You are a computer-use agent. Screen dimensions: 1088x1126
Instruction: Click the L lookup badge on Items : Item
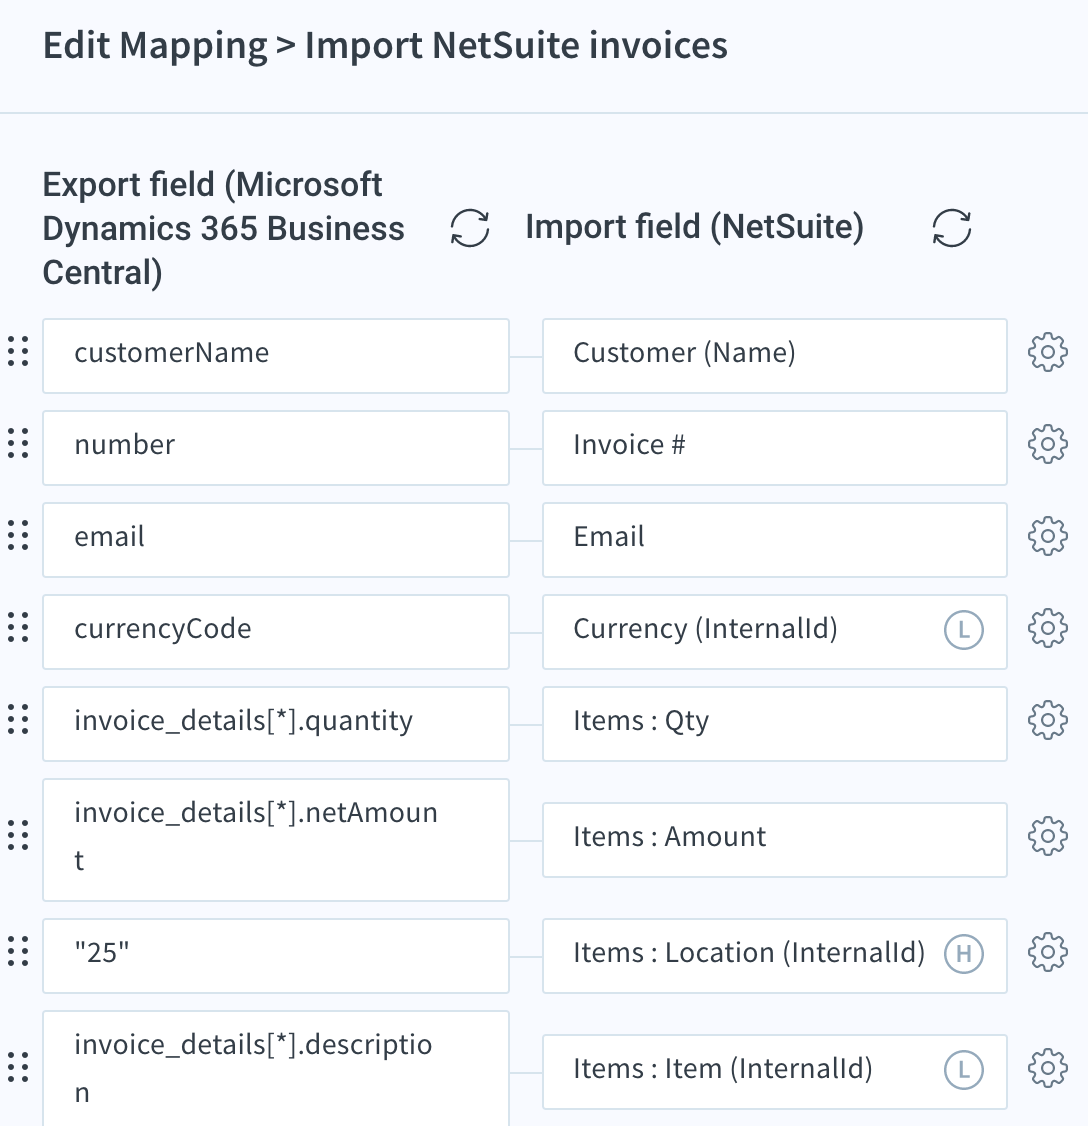[x=963, y=1070]
